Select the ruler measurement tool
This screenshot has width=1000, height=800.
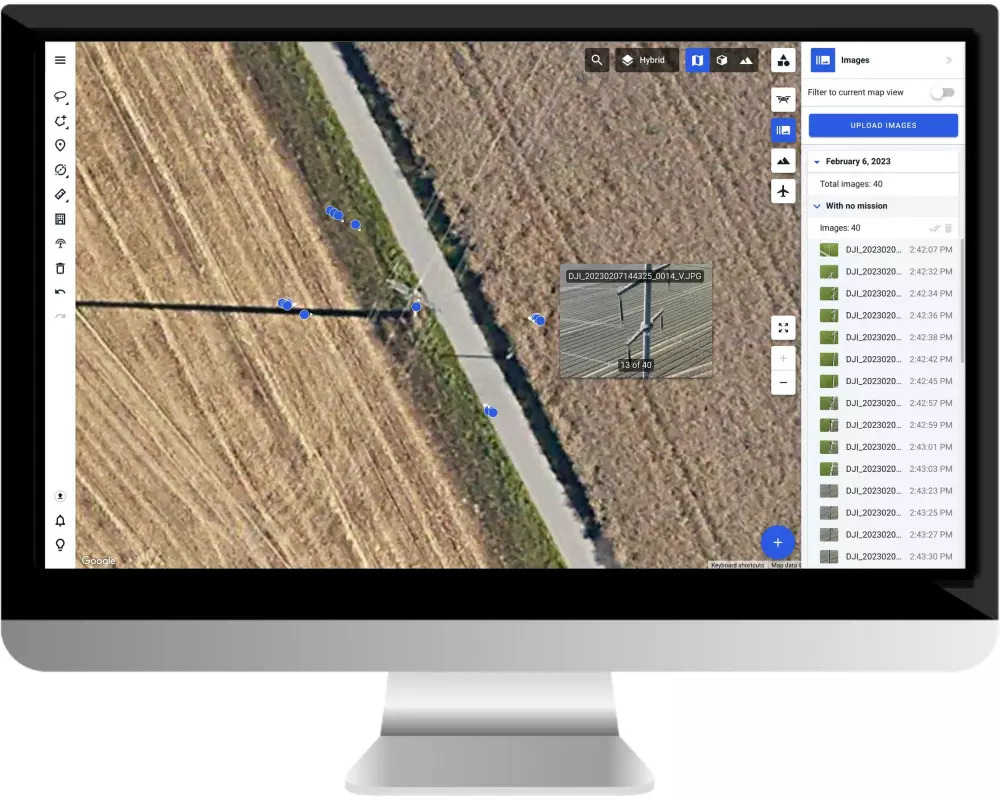coord(60,194)
